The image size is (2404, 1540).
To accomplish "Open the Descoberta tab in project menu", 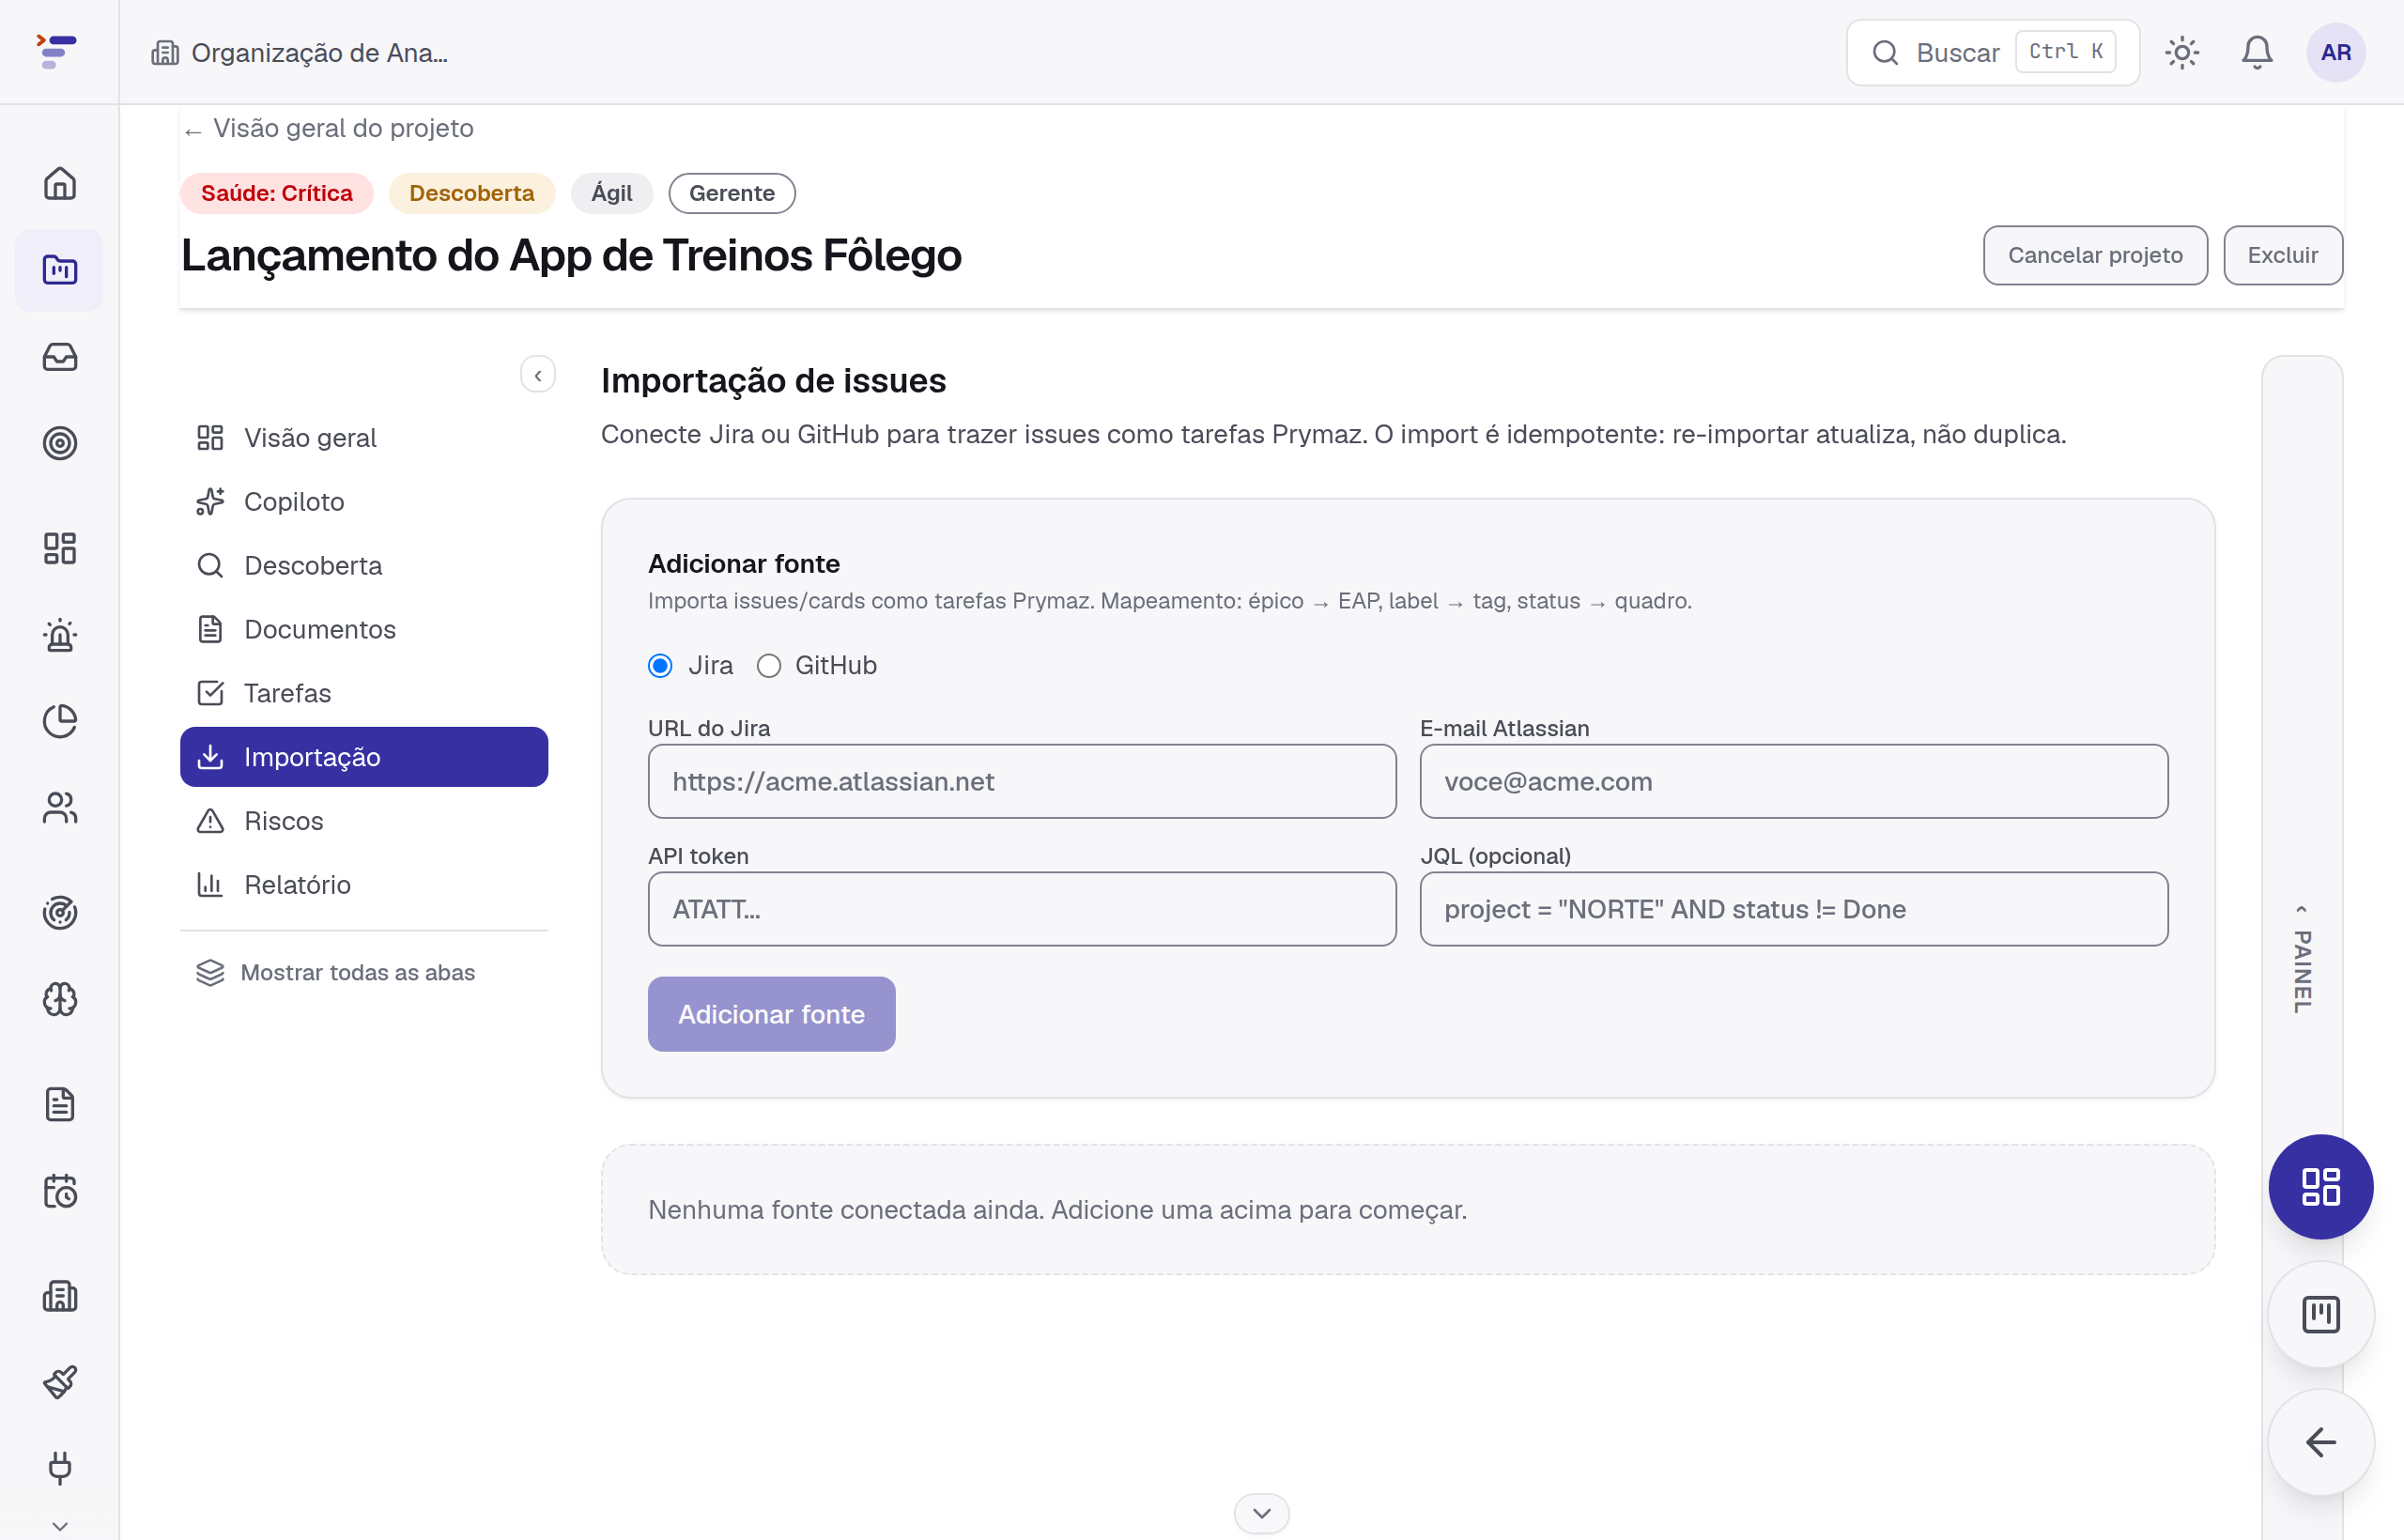I will coord(364,565).
